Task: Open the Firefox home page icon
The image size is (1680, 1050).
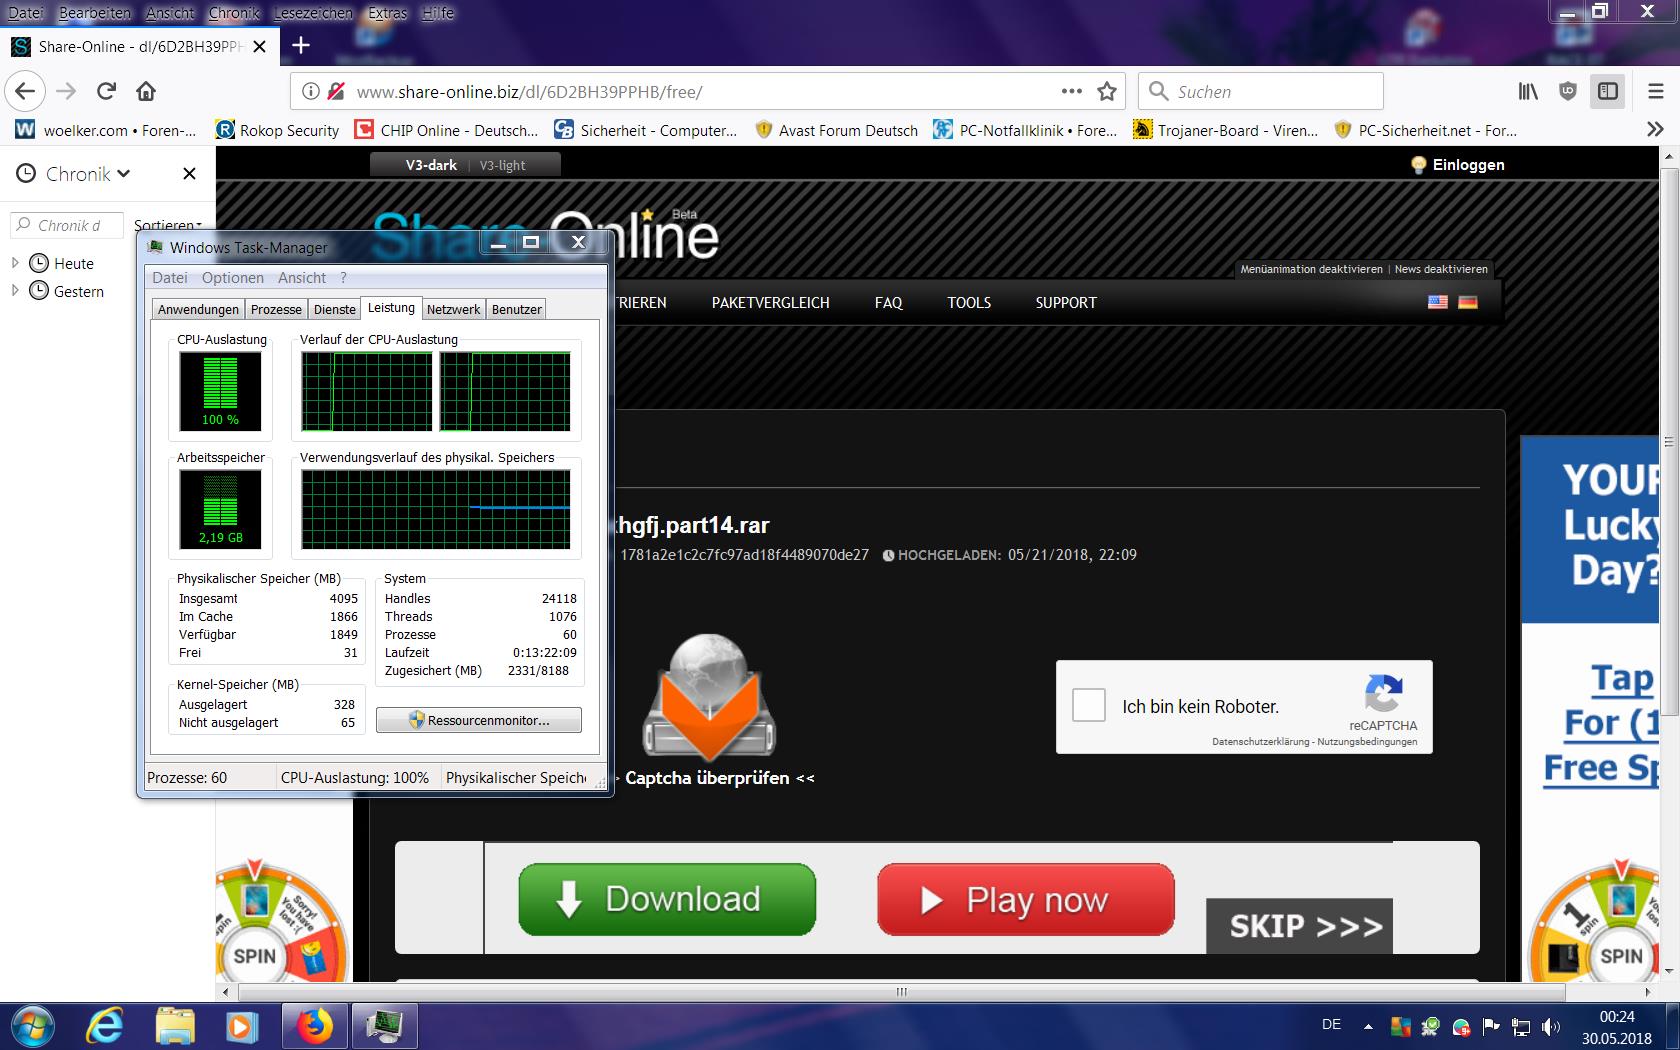Action: 146,91
